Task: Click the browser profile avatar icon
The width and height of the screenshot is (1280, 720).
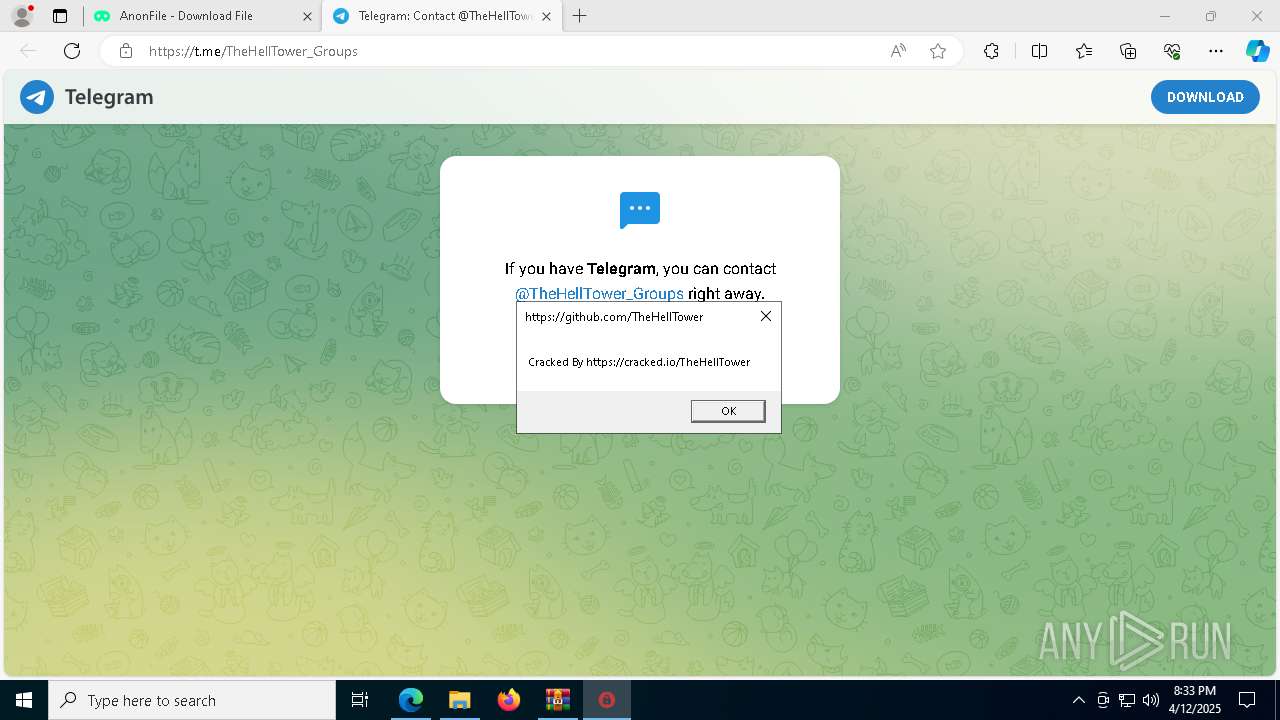Action: coord(22,16)
